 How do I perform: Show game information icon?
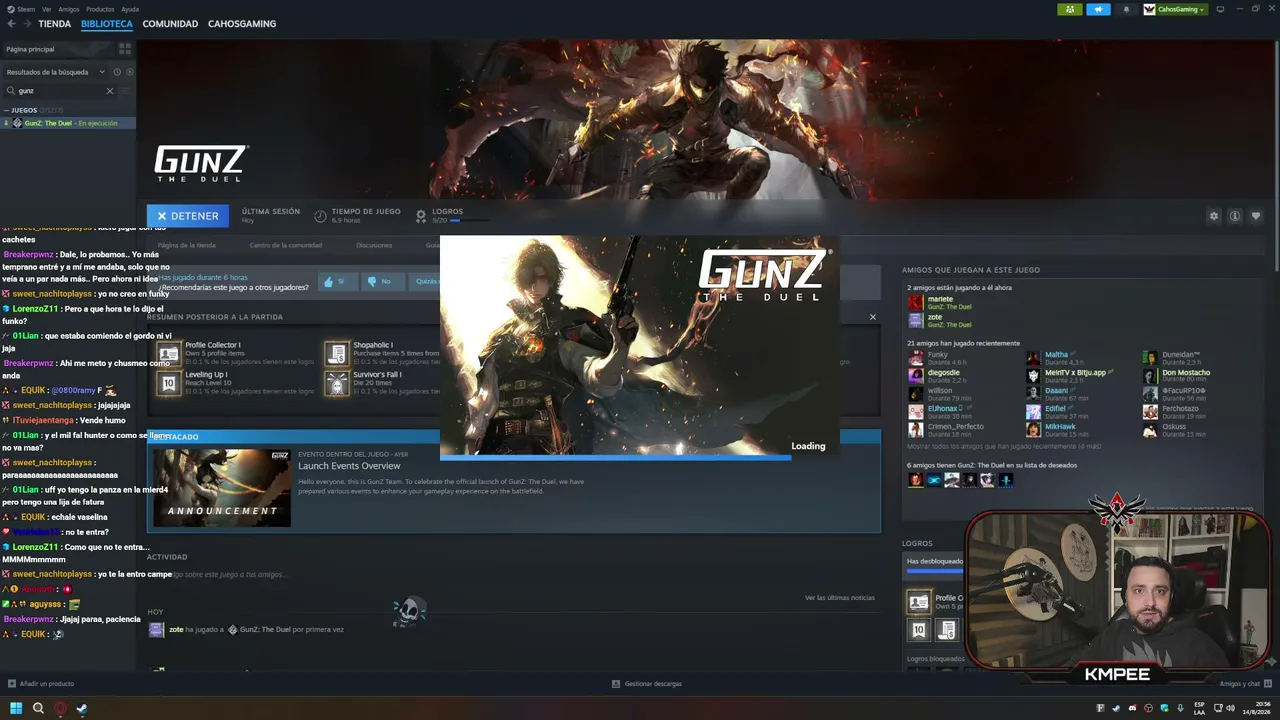(1235, 216)
